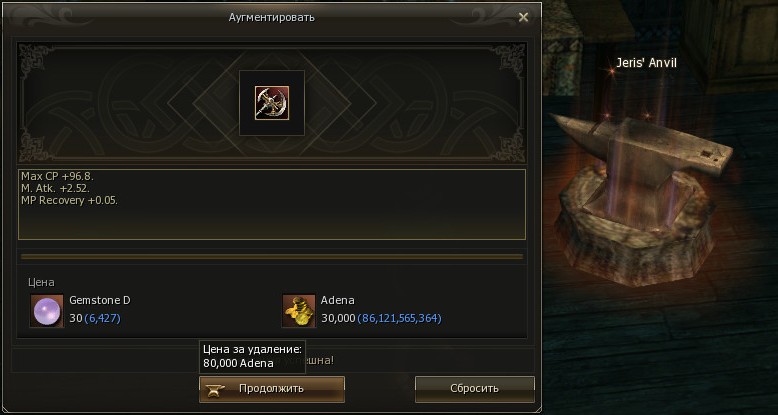Click the owned gemstone count 6,427
778x415 pixels.
tap(102, 318)
